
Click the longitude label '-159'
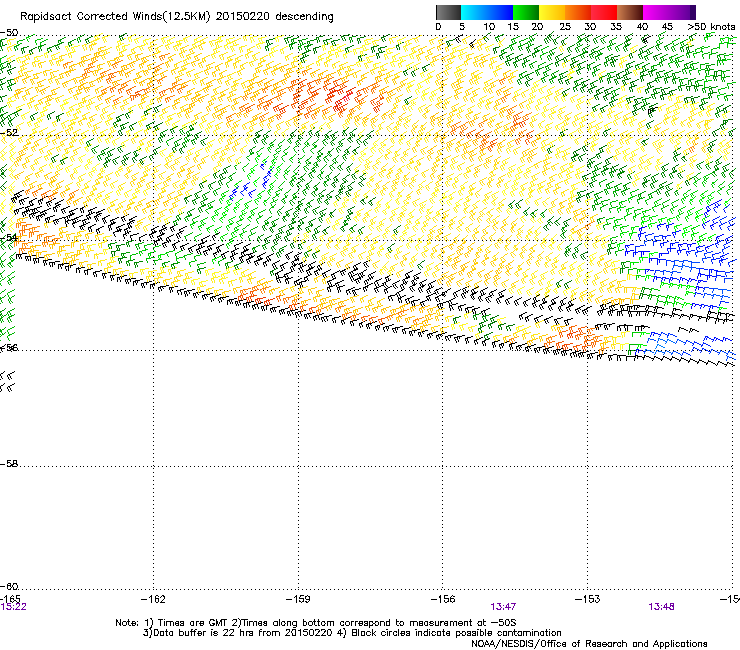pyautogui.click(x=298, y=599)
